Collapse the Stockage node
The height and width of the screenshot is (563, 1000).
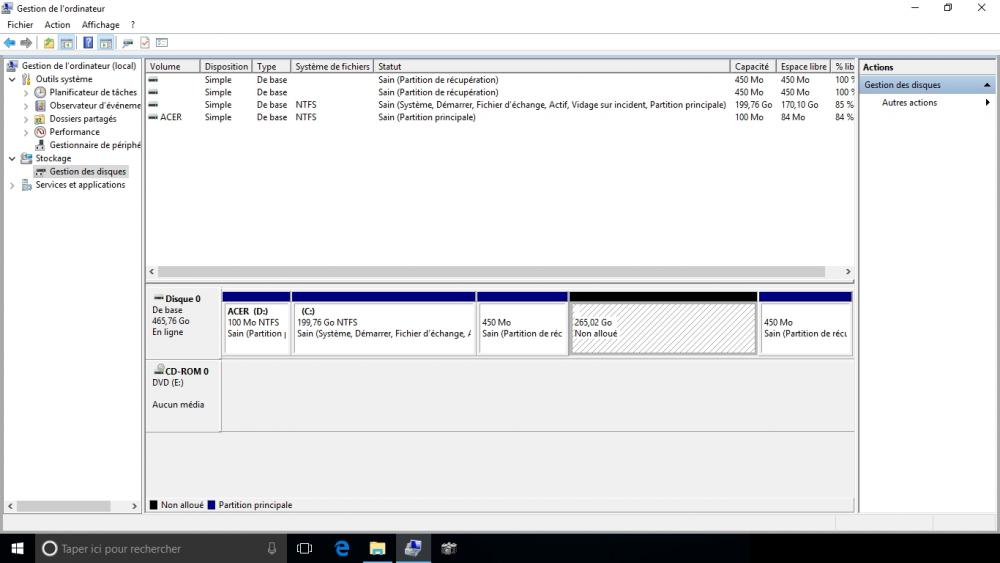click(x=12, y=158)
